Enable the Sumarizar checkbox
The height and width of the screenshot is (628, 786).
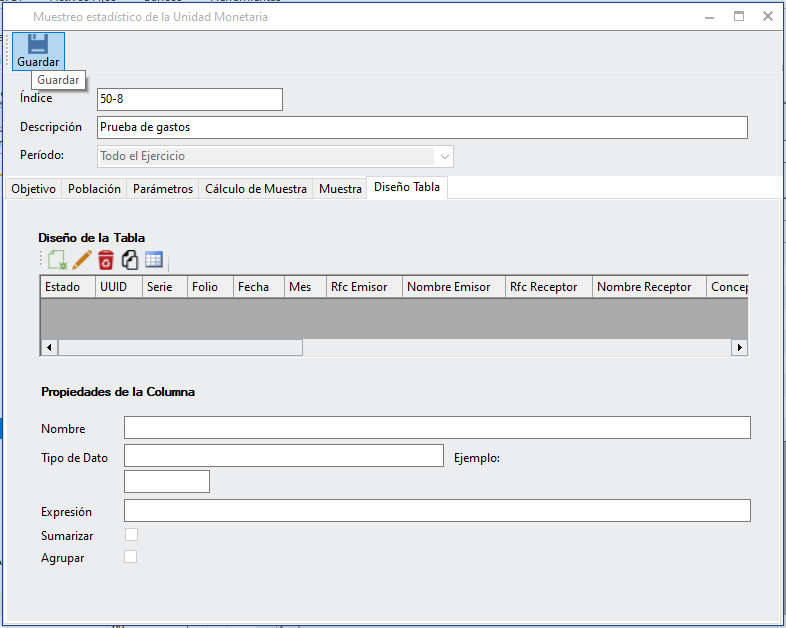[x=131, y=535]
